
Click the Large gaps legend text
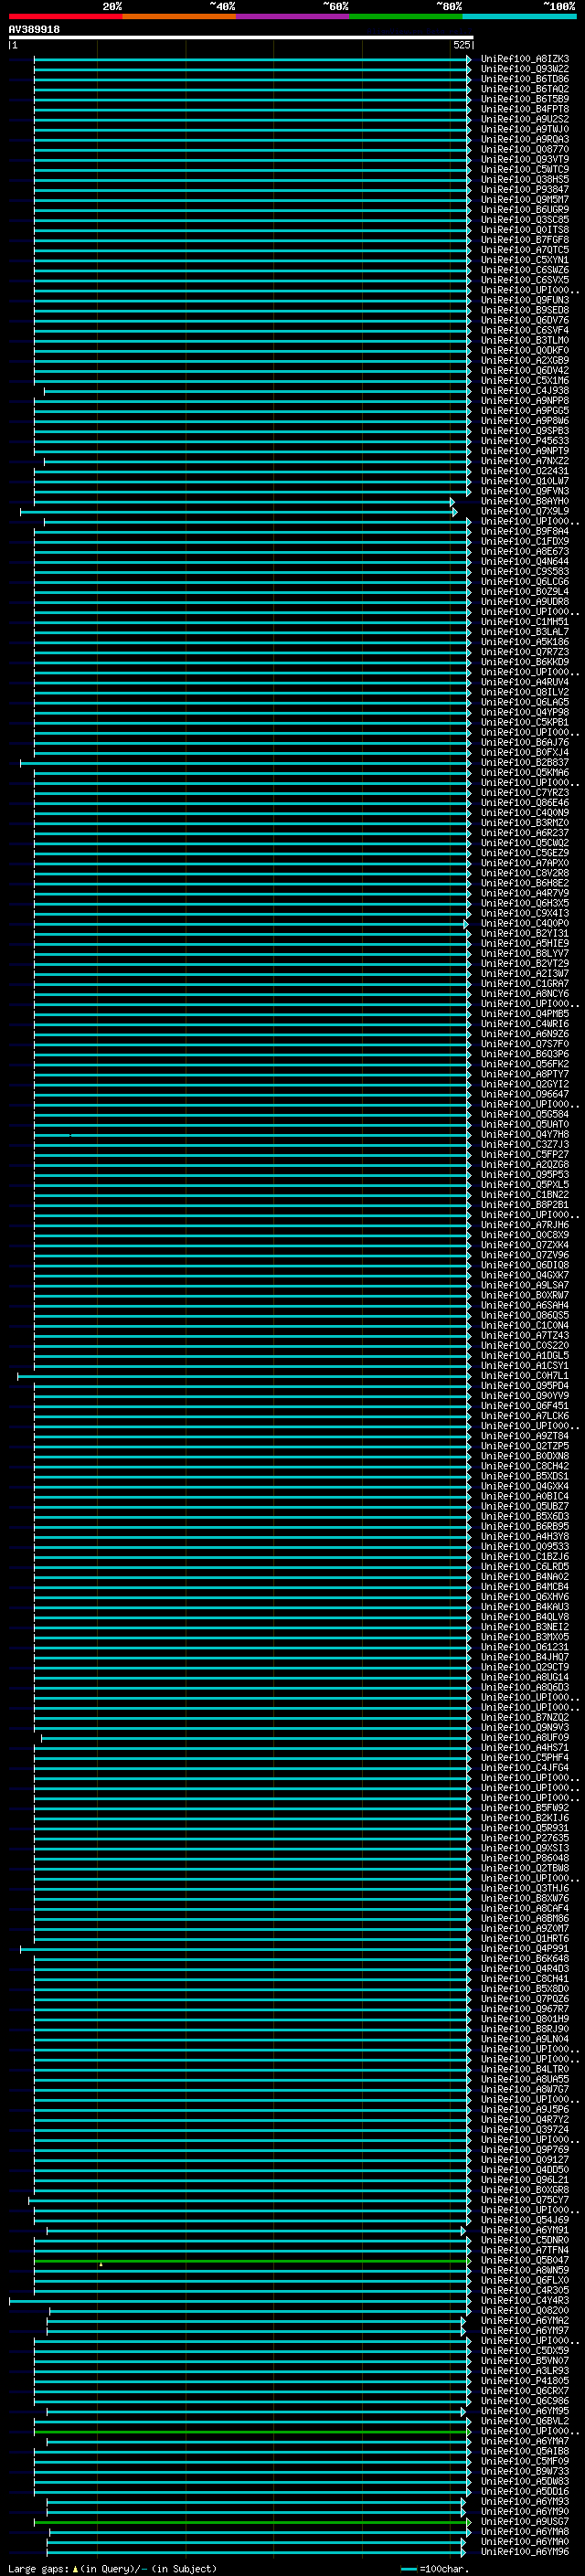click(x=112, y=2568)
